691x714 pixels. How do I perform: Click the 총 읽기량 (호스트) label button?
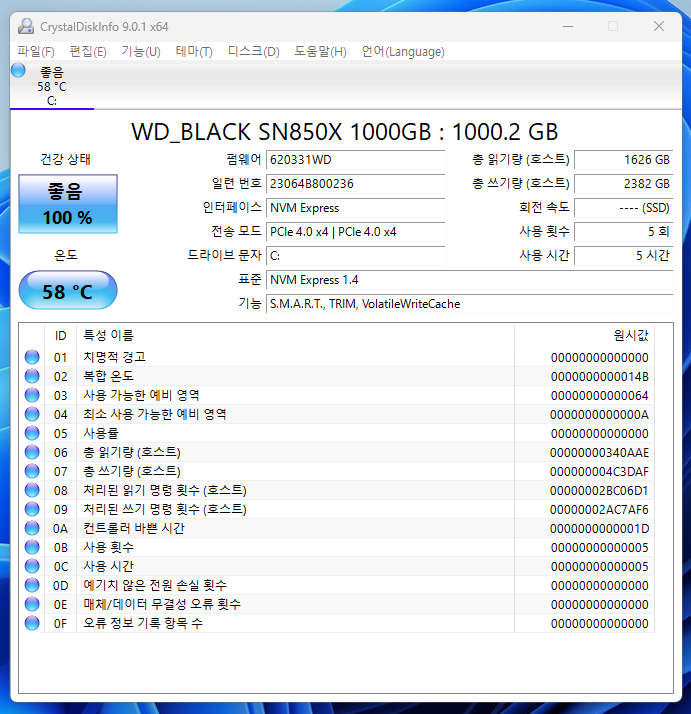pos(521,159)
